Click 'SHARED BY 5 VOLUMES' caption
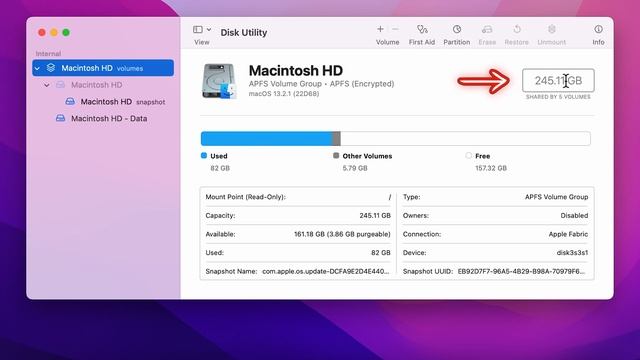640x360 pixels. 558,97
